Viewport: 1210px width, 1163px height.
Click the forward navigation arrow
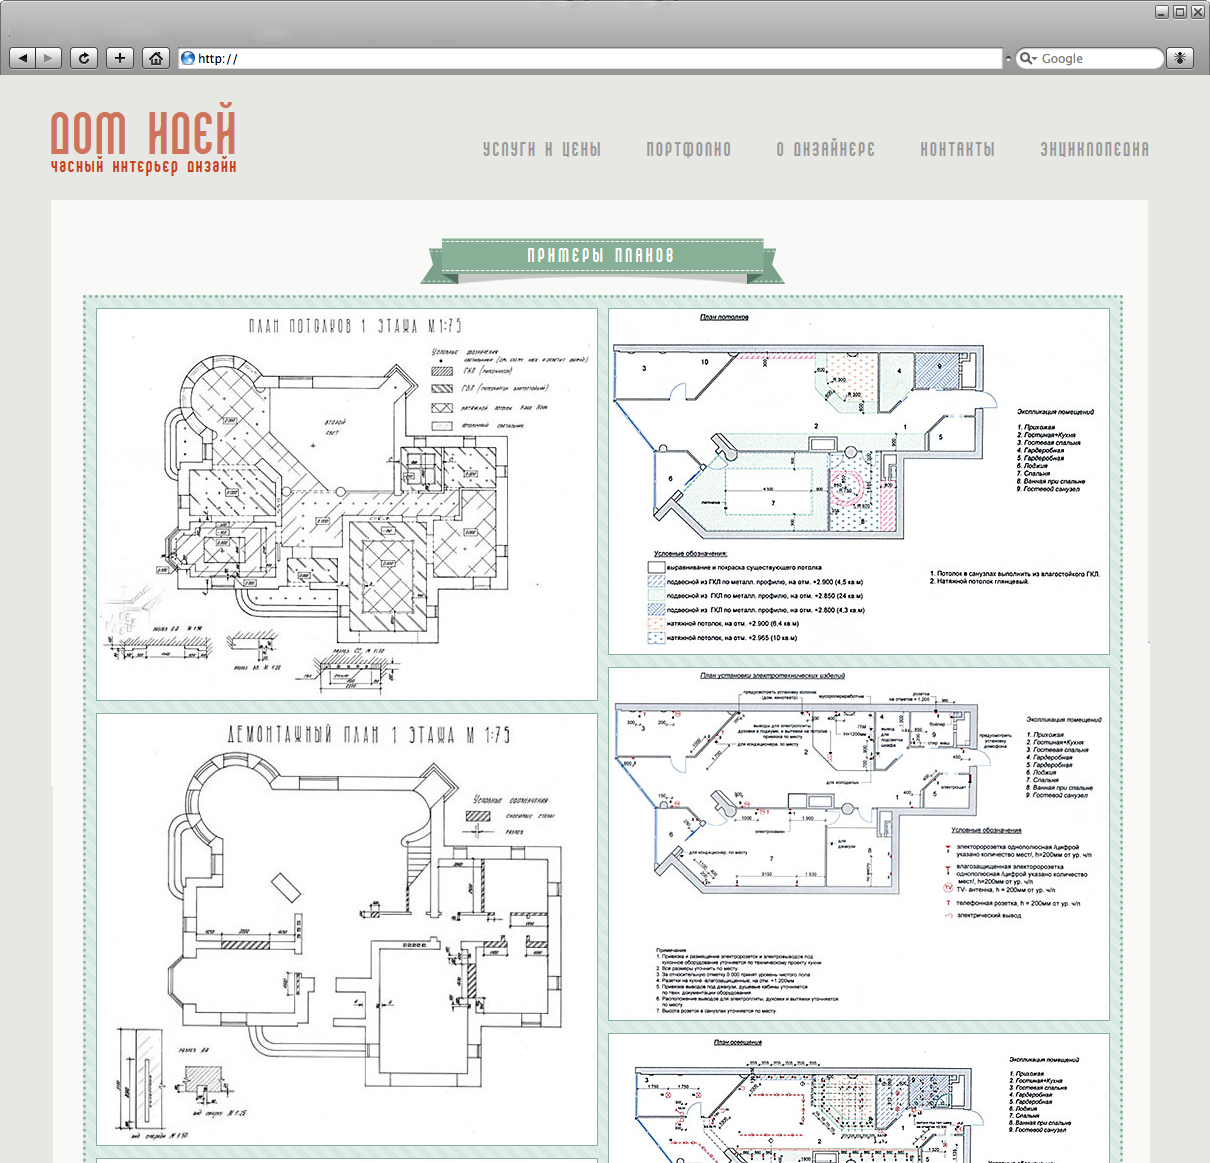48,57
